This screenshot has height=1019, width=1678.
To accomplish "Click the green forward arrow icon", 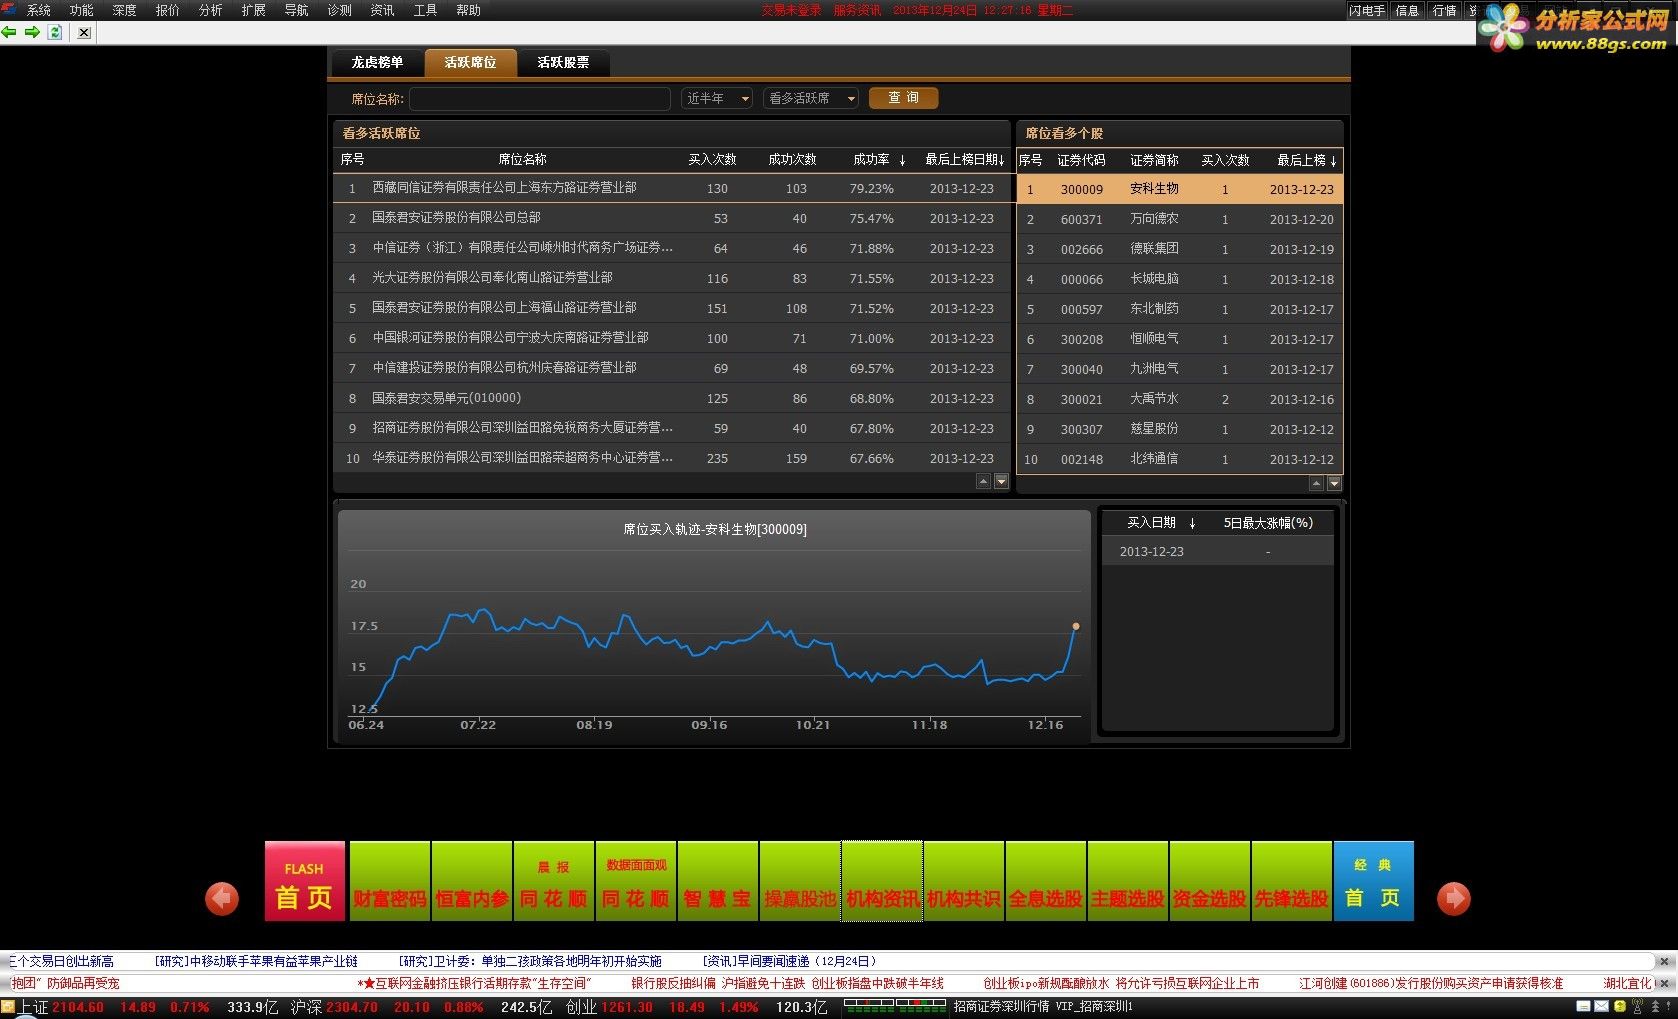I will (x=32, y=32).
